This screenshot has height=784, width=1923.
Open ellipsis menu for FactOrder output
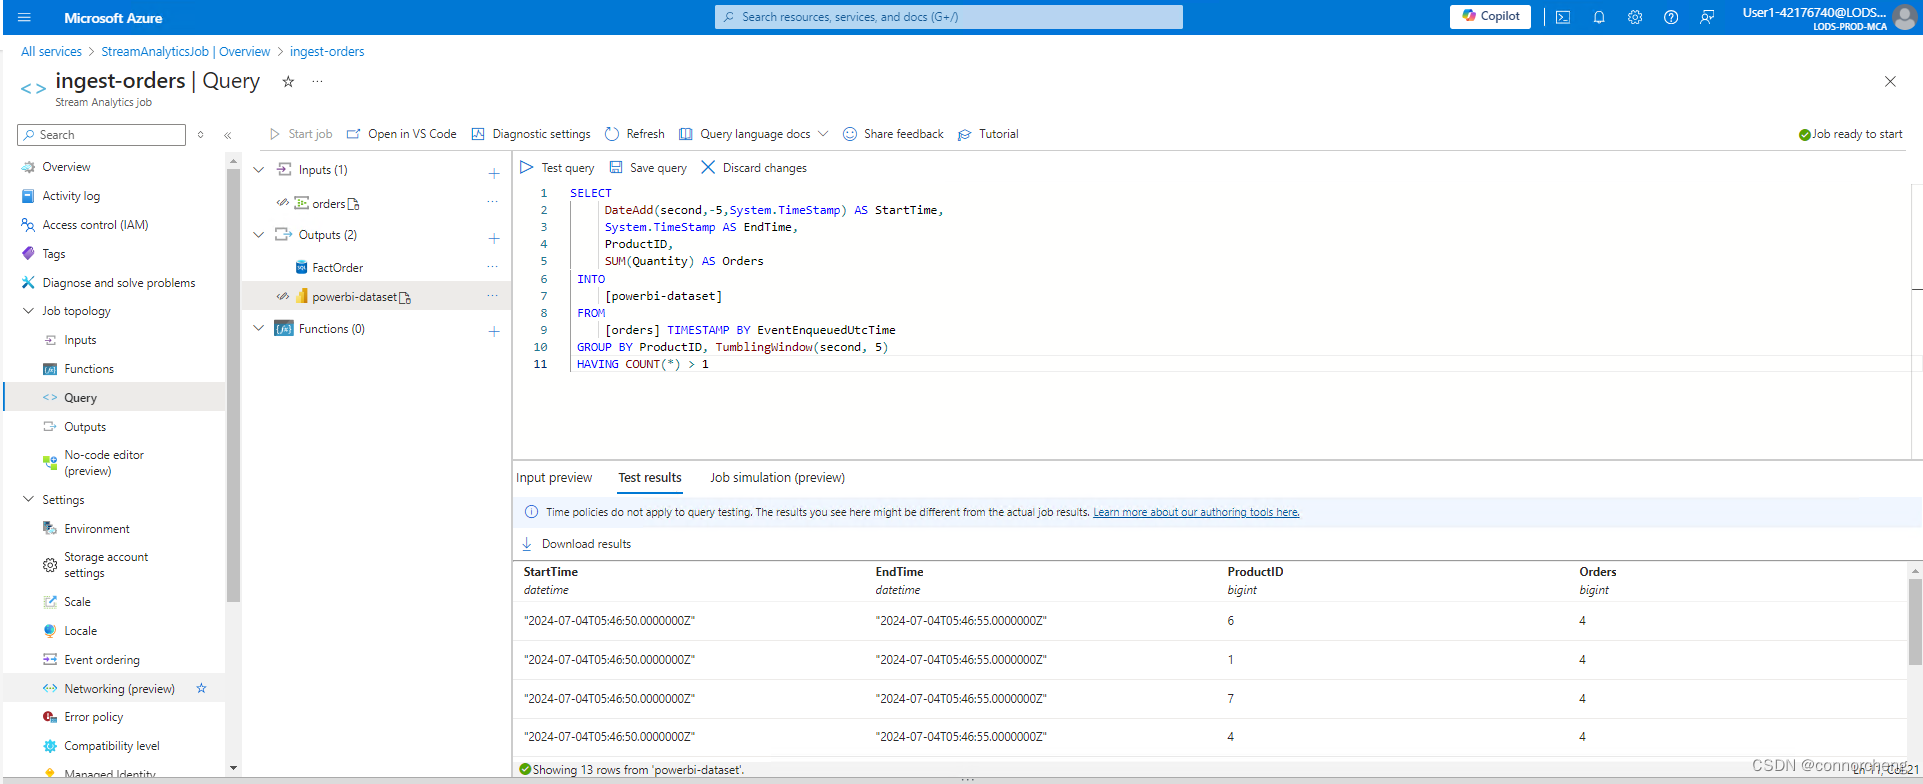pos(492,267)
